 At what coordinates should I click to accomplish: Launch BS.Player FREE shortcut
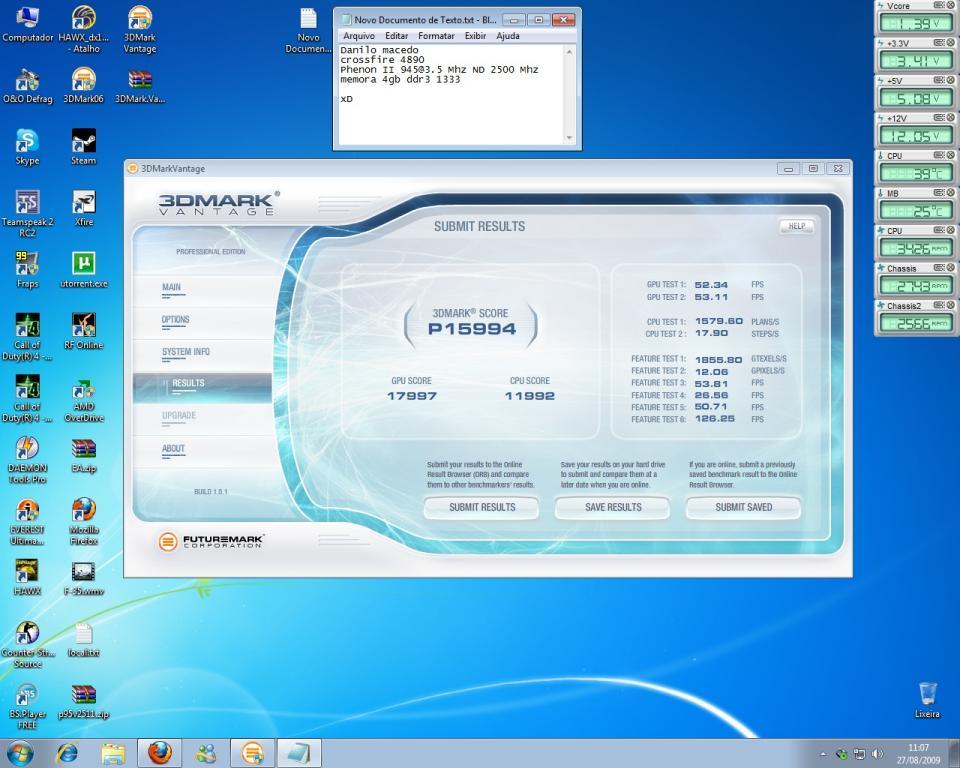pos(28,707)
